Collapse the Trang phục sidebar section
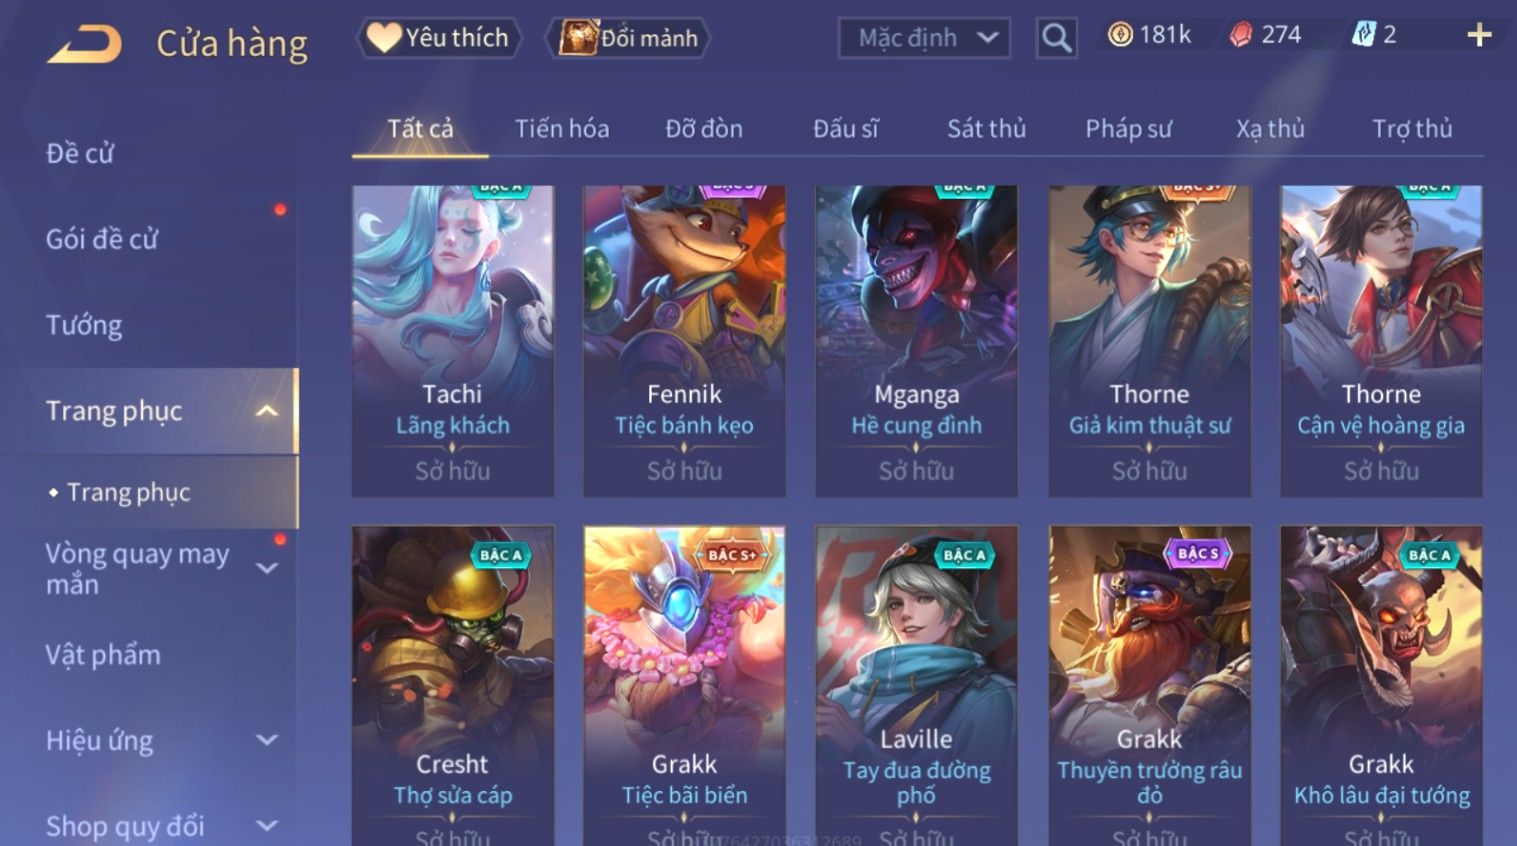This screenshot has width=1517, height=846. (266, 411)
